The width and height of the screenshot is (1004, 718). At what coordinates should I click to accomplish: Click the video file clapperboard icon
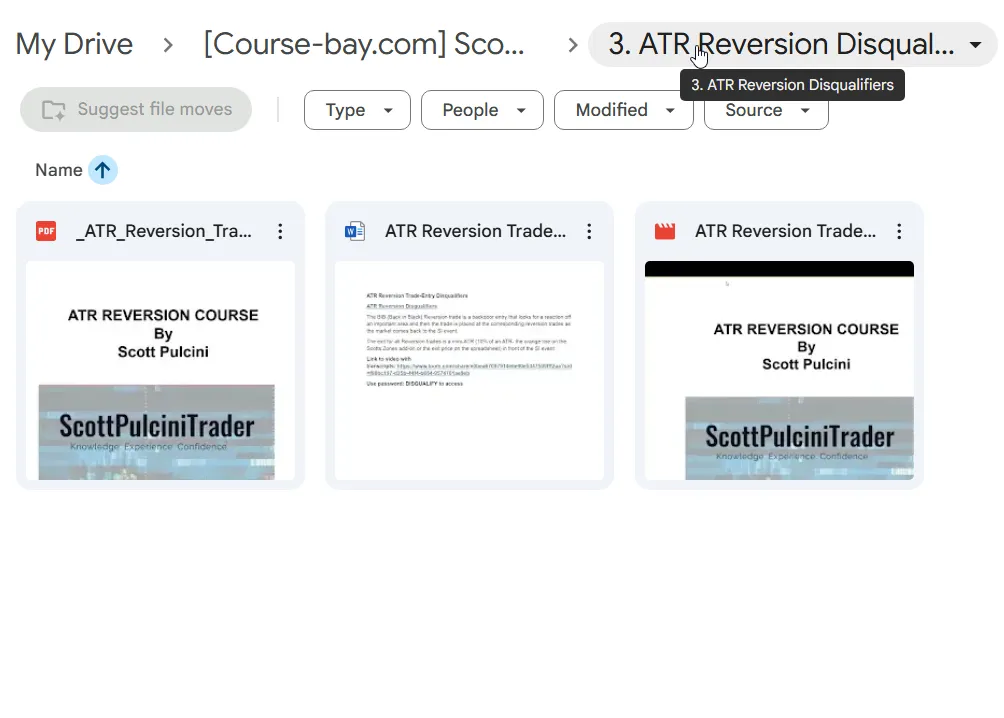(x=665, y=231)
